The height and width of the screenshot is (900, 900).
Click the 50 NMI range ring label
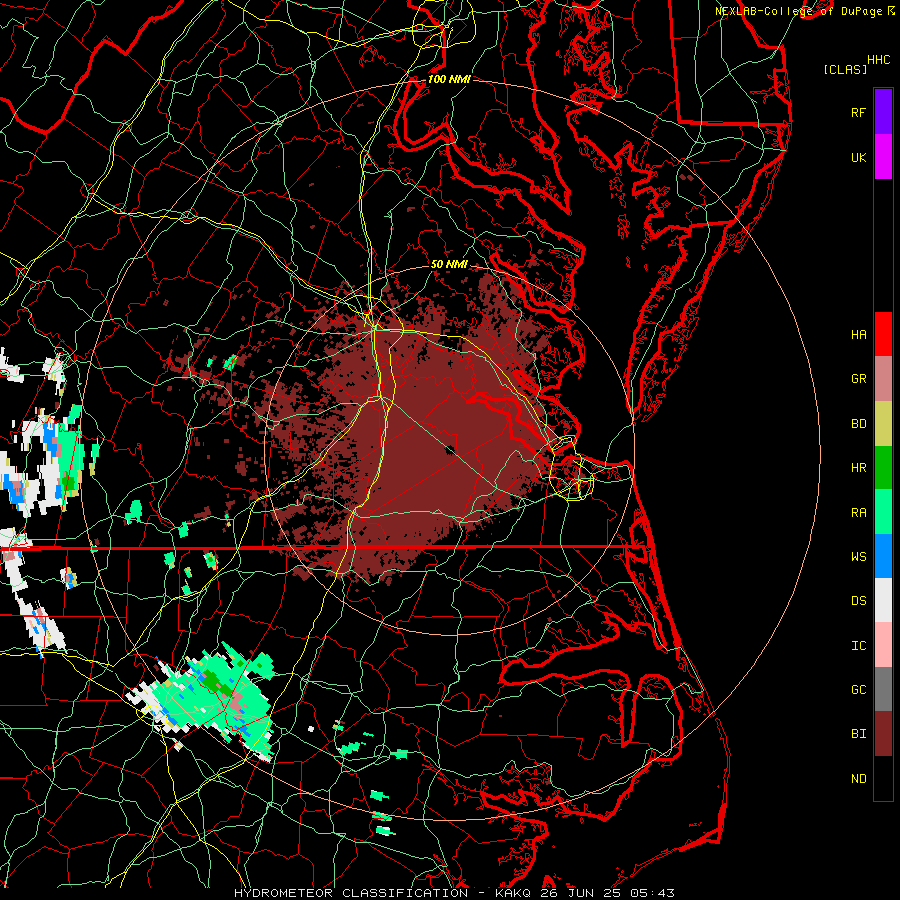pos(449,264)
